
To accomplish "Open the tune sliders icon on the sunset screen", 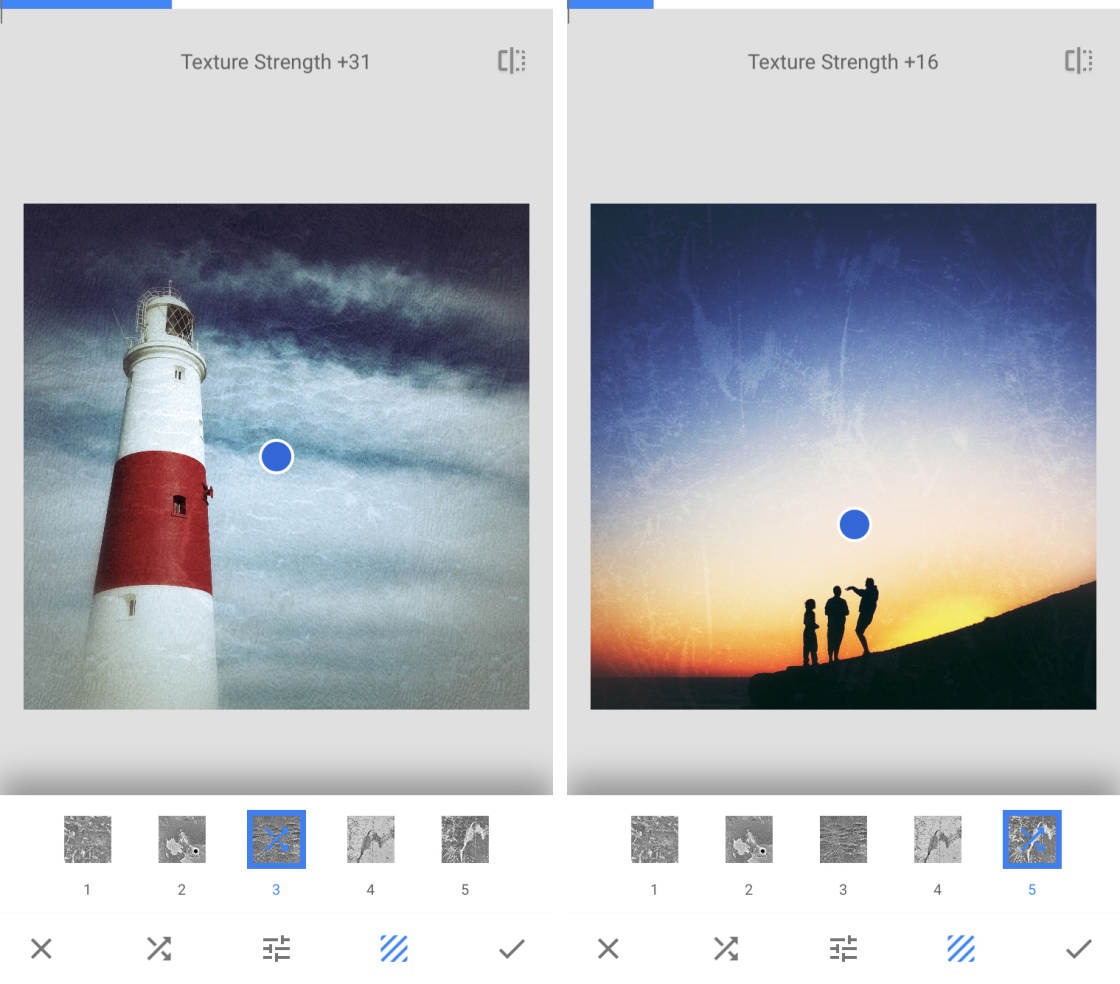I will tap(843, 948).
